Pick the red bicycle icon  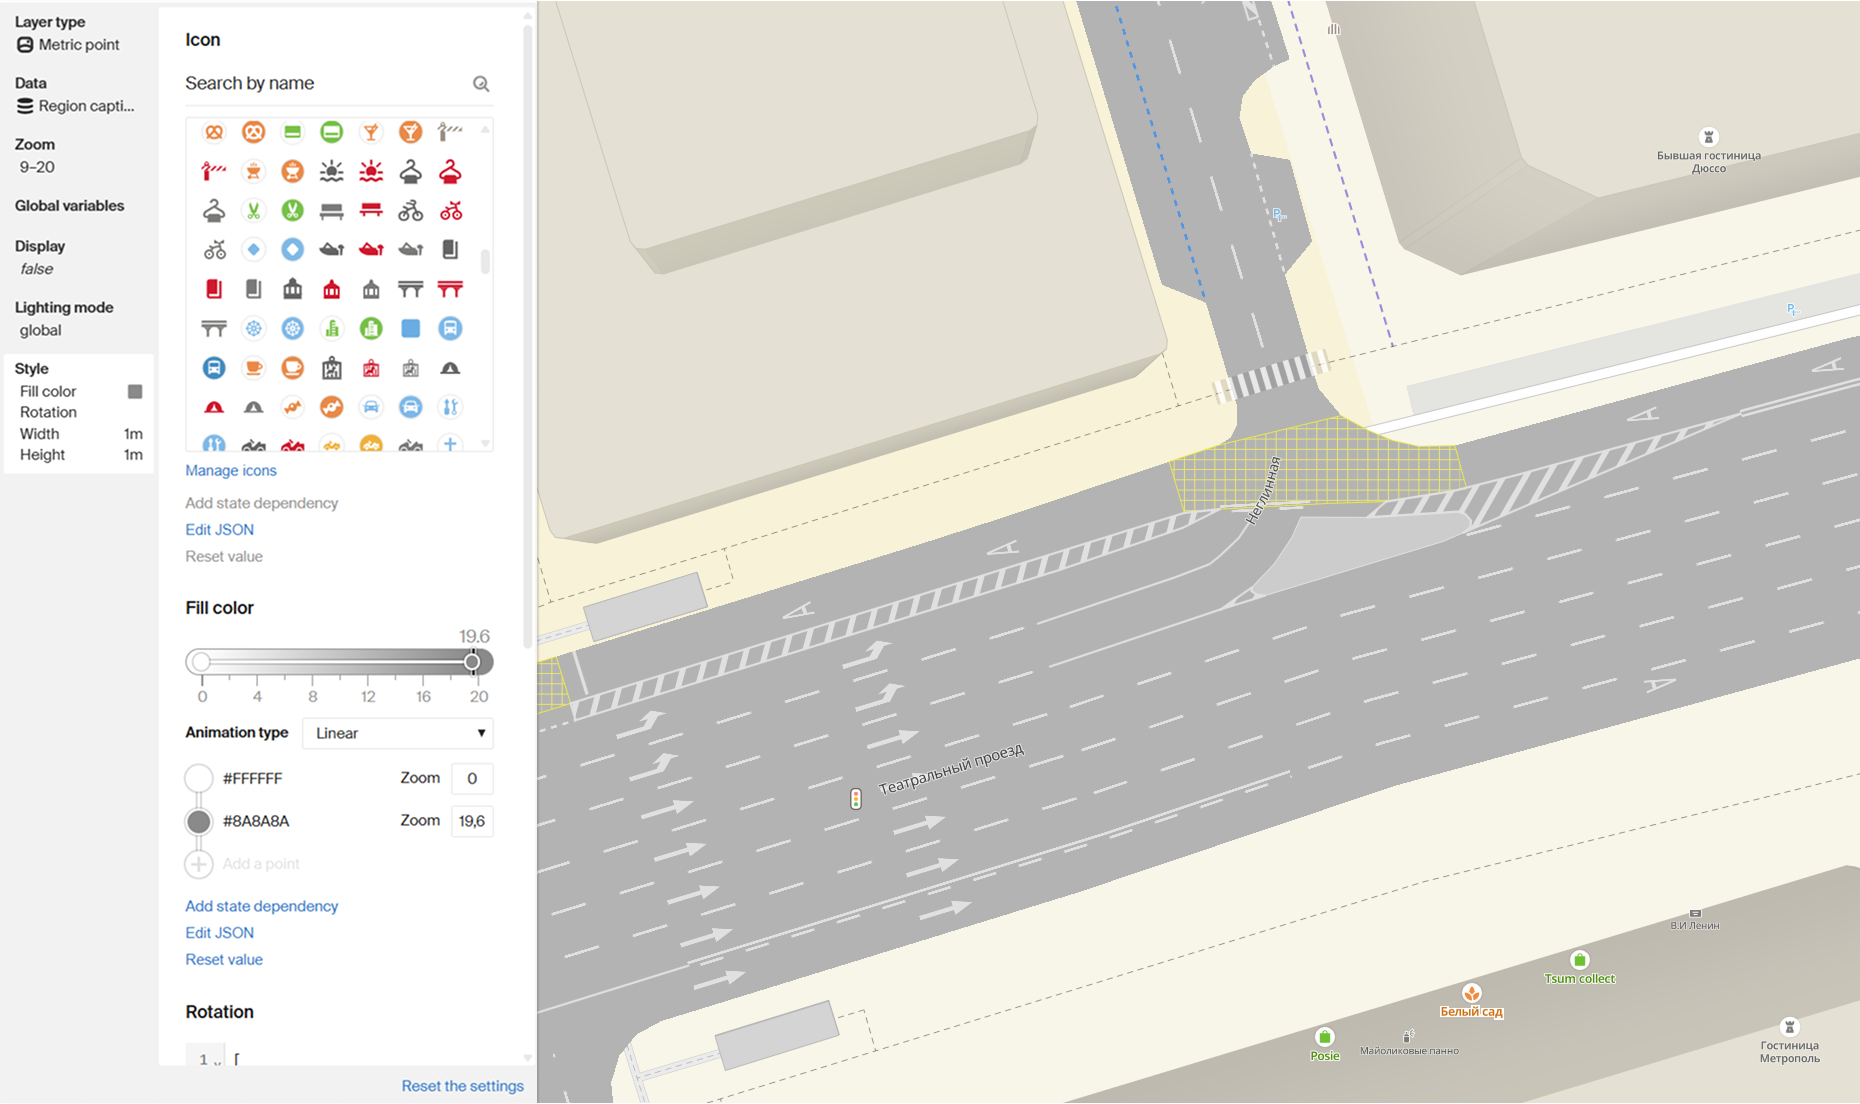[x=450, y=210]
